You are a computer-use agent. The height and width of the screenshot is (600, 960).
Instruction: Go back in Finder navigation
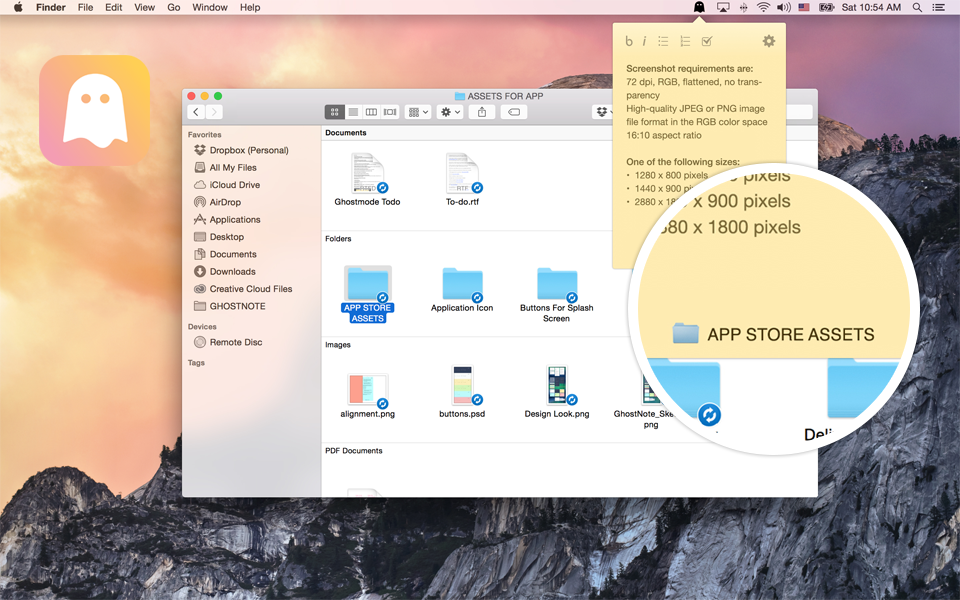click(196, 112)
